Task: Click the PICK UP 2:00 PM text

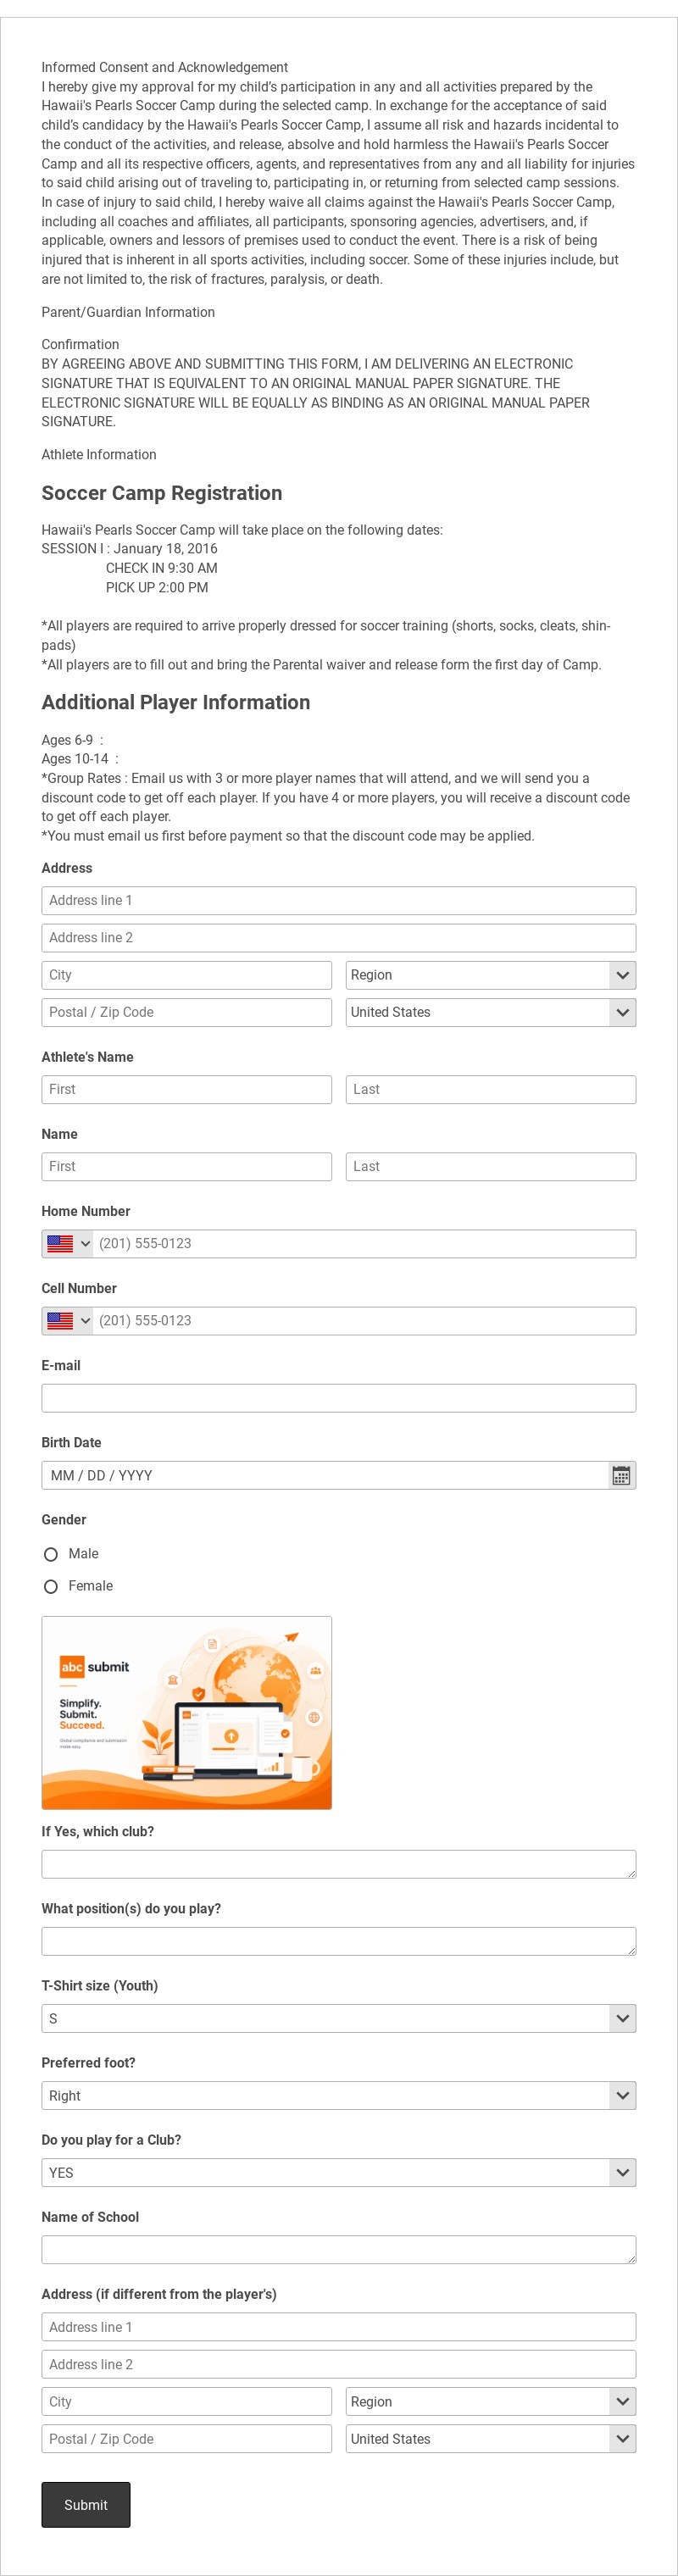Action: coord(157,587)
